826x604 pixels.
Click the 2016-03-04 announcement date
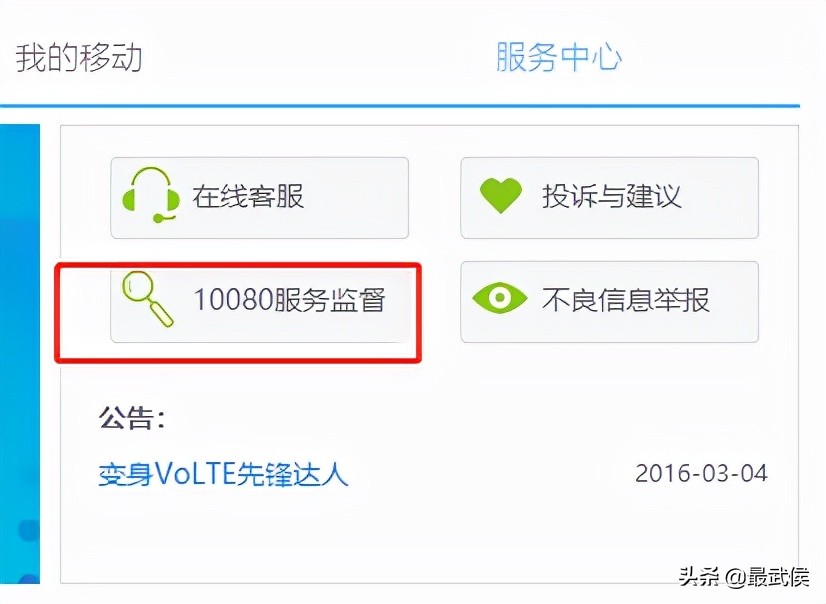pyautogui.click(x=701, y=473)
